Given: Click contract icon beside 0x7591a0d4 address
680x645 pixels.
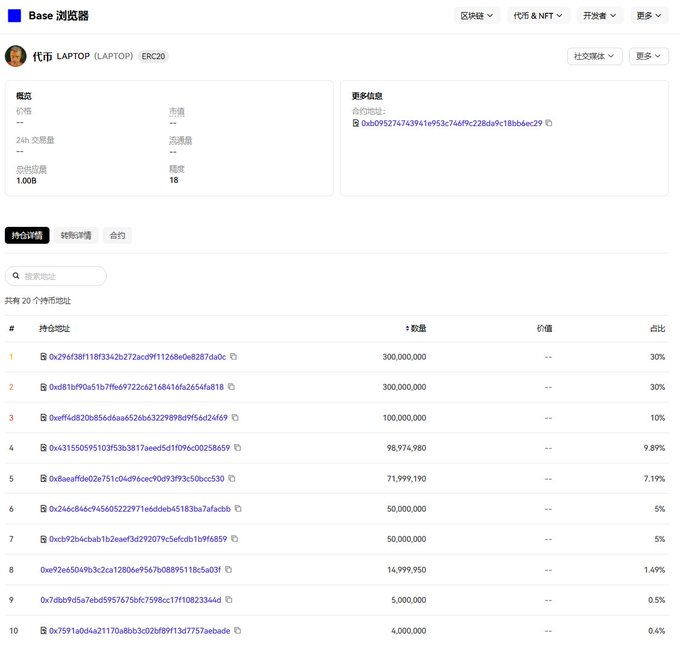Looking at the screenshot, I should click(x=43, y=631).
